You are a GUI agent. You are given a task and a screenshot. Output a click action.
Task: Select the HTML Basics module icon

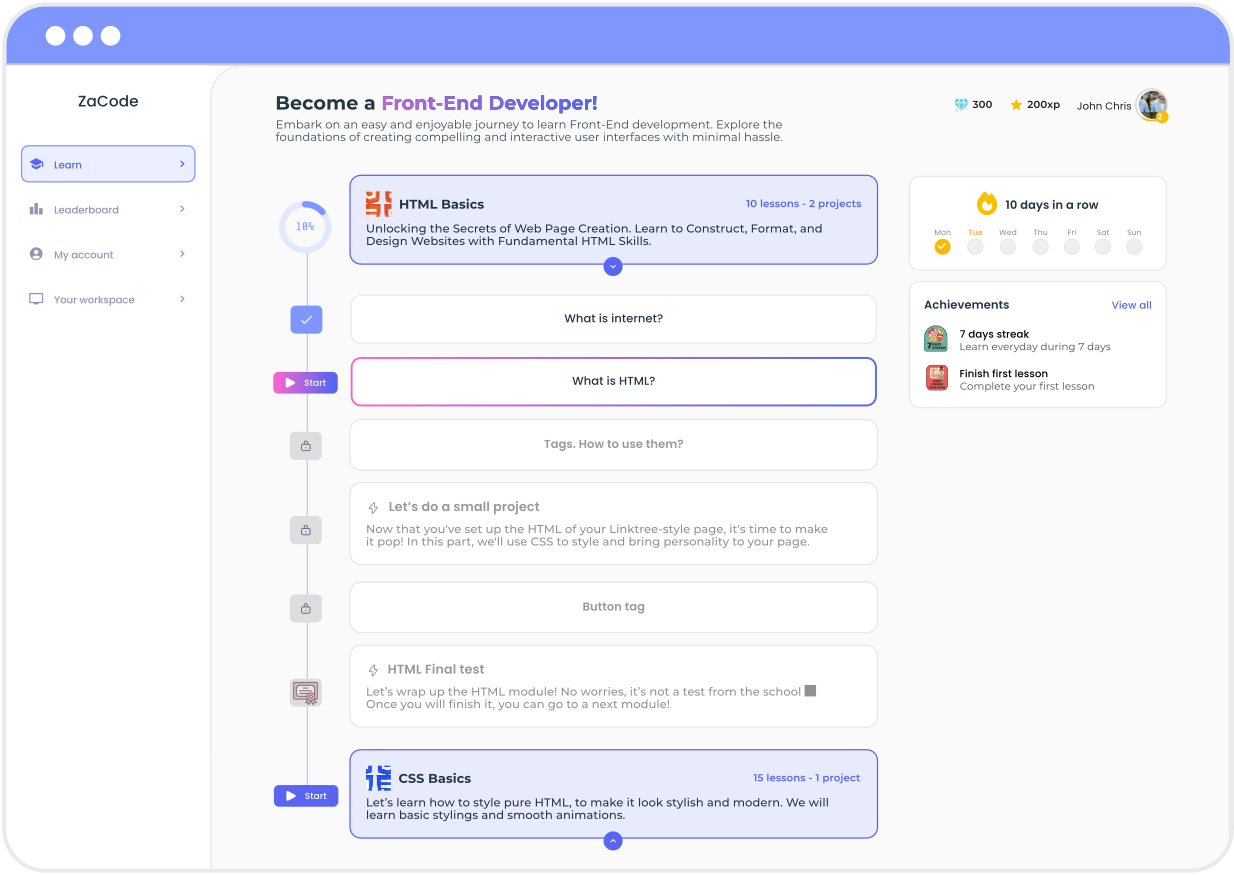coord(379,203)
